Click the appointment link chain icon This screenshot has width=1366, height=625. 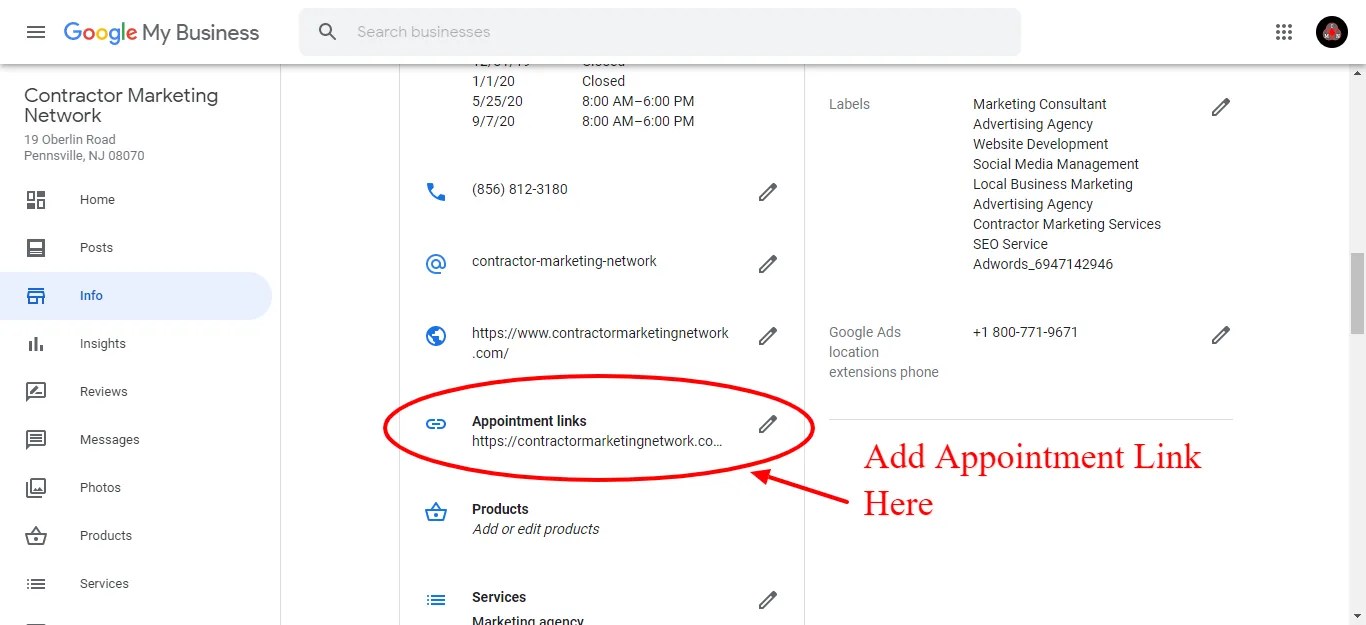click(x=436, y=424)
